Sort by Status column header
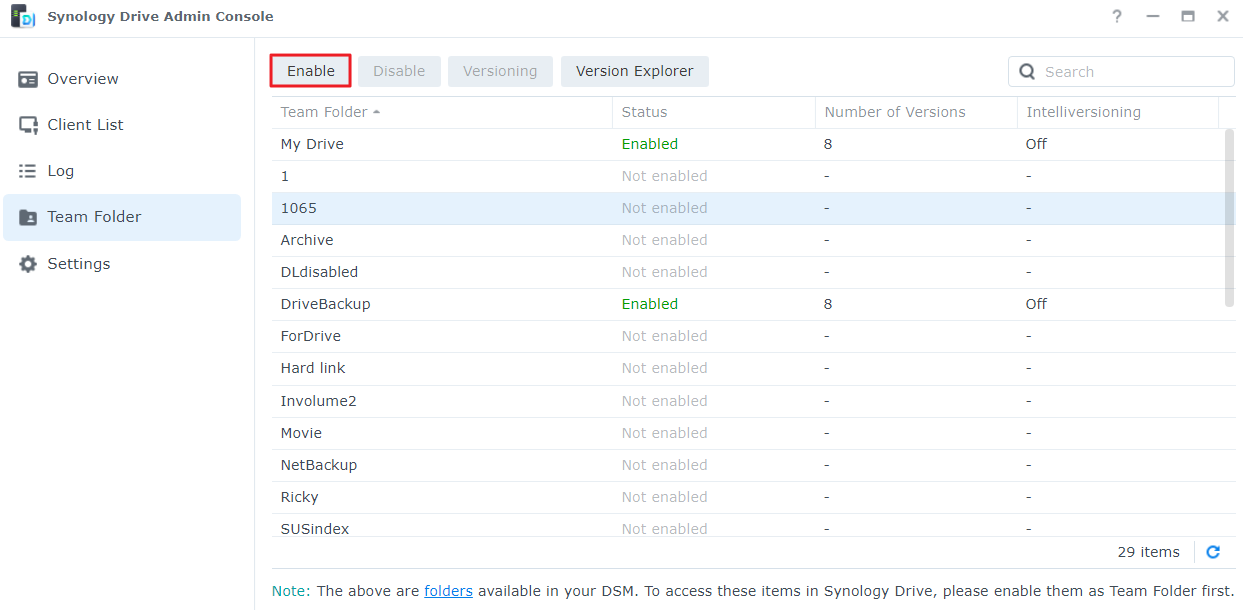Viewport: 1243px width, 610px height. click(714, 112)
